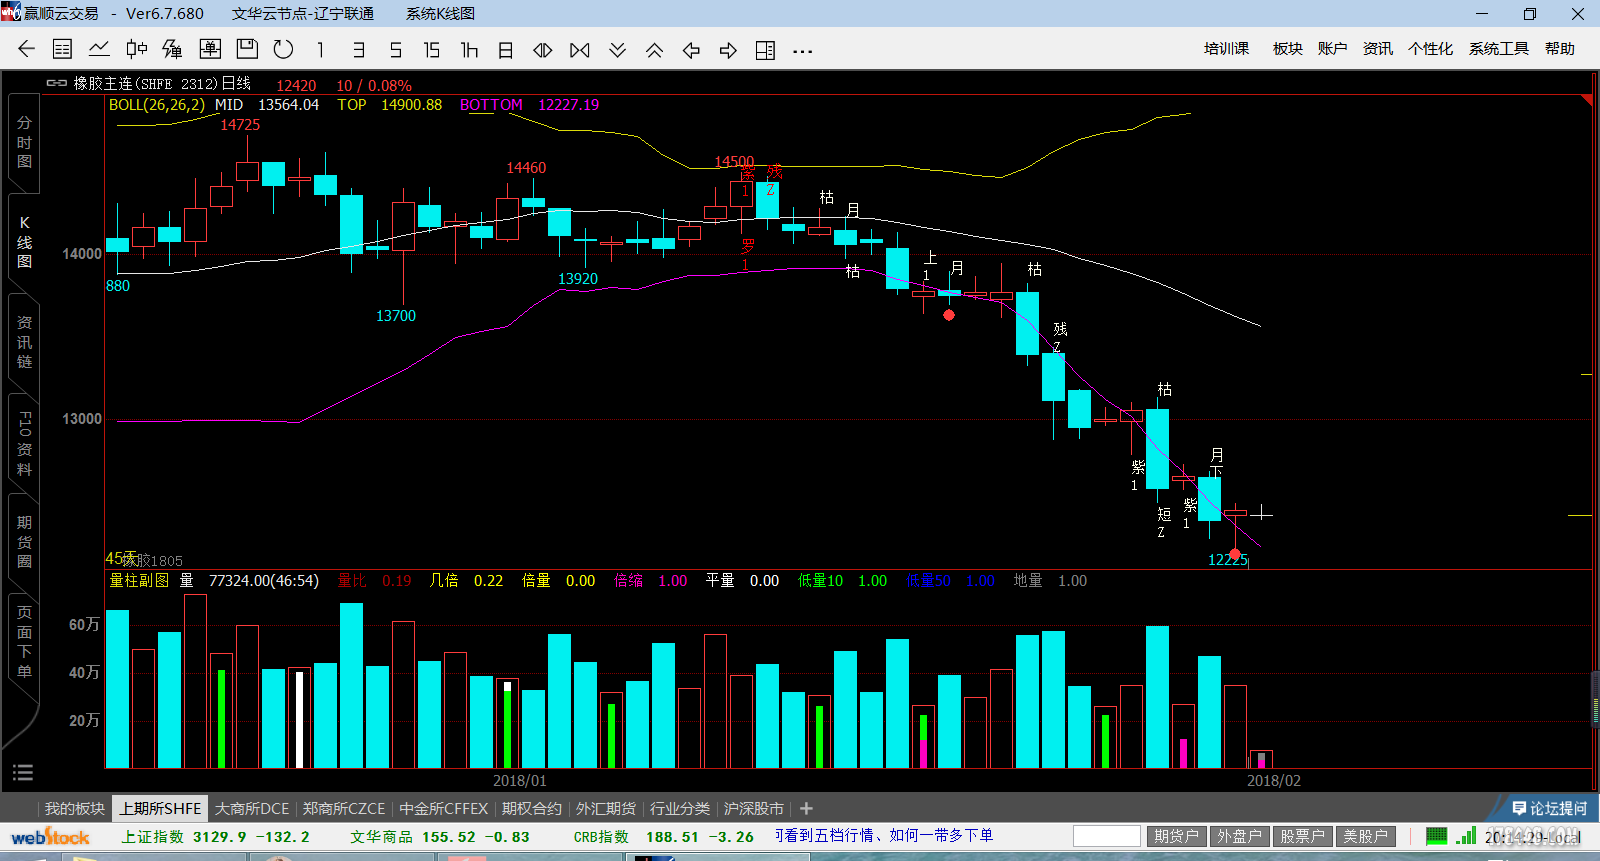
Task: Click the double down chevron icon
Action: (x=617, y=49)
